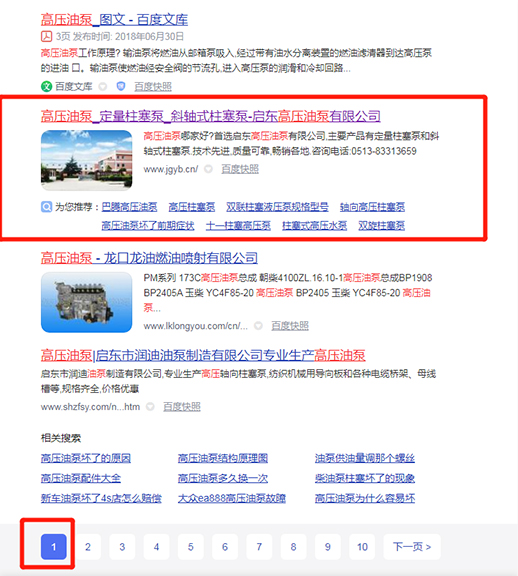
Task: Expand the arrow beside www.shzfsy.com
Action: click(150, 407)
